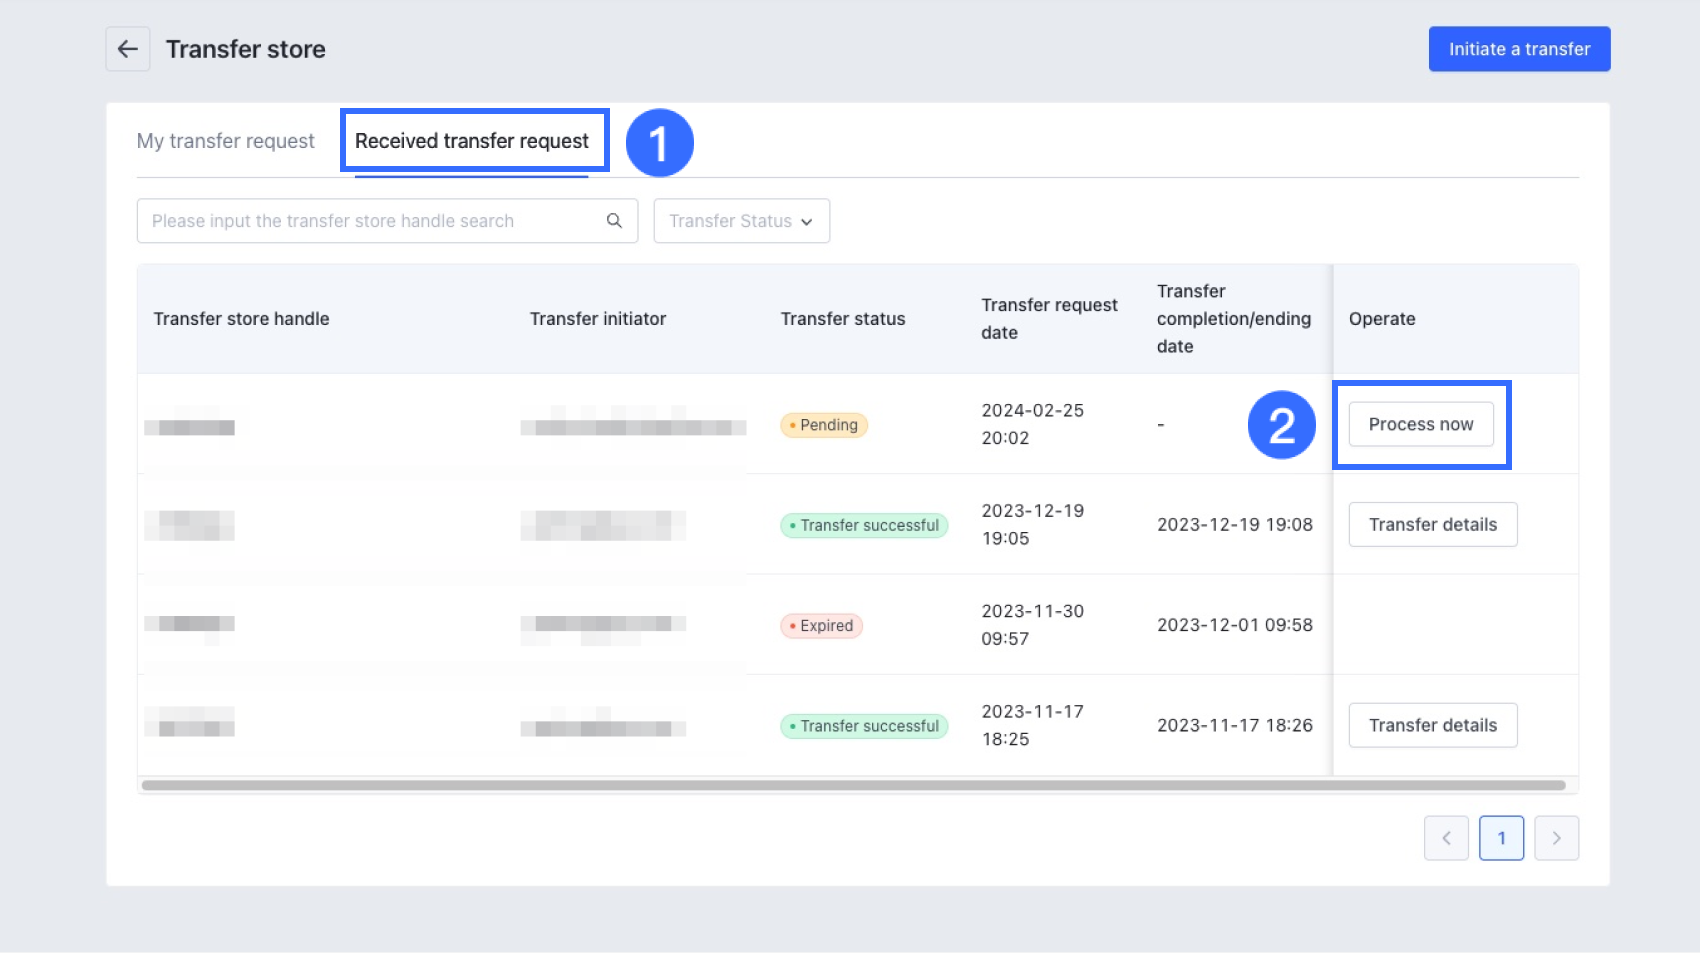The height and width of the screenshot is (953, 1700).
Task: Click the next page arrow
Action: [x=1556, y=838]
